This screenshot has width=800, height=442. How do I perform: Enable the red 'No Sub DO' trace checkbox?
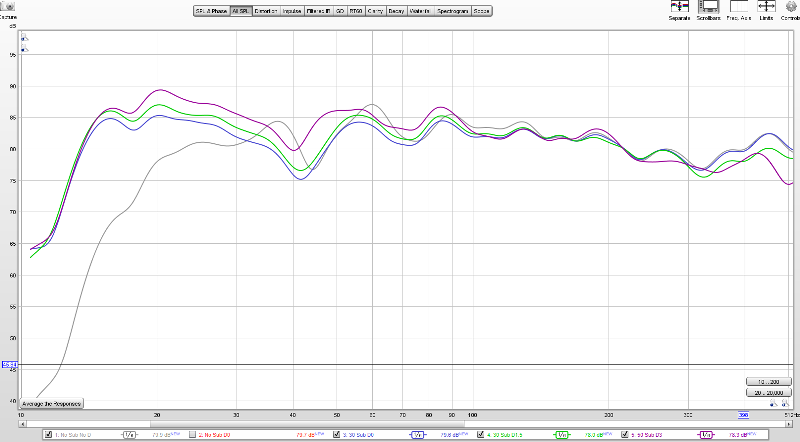(193, 435)
